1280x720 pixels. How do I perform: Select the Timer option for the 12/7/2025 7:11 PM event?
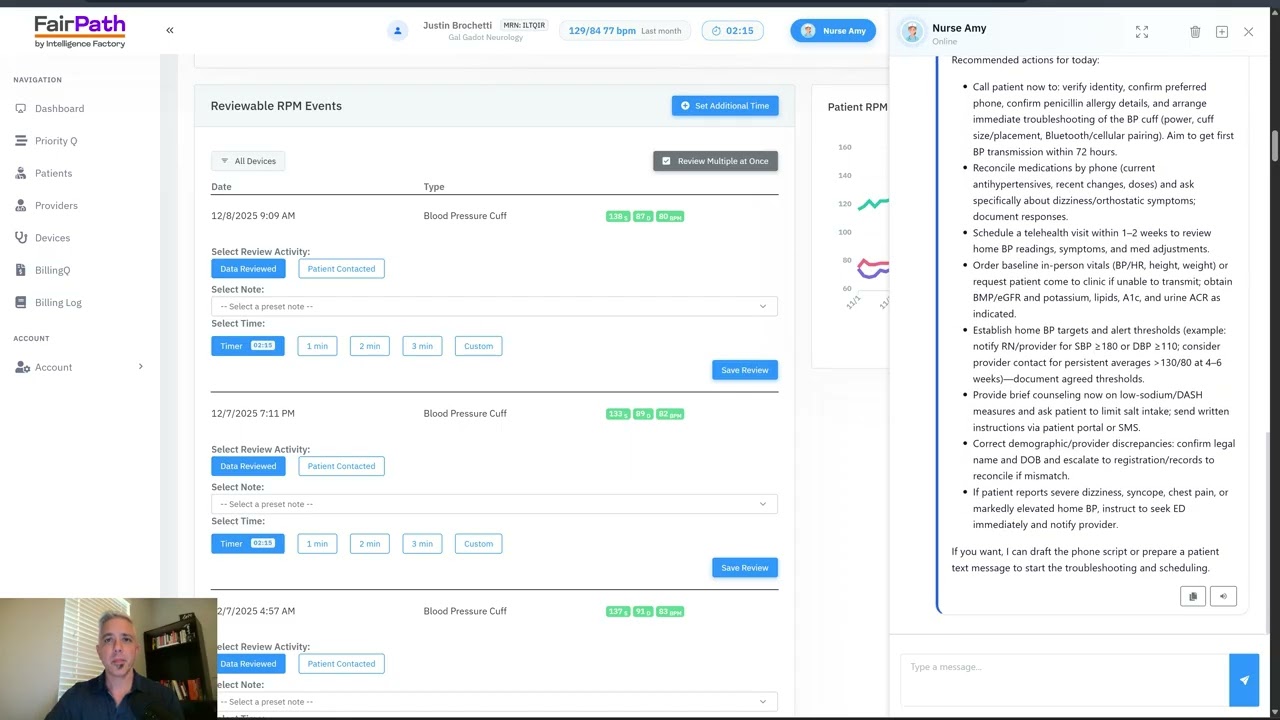(247, 544)
